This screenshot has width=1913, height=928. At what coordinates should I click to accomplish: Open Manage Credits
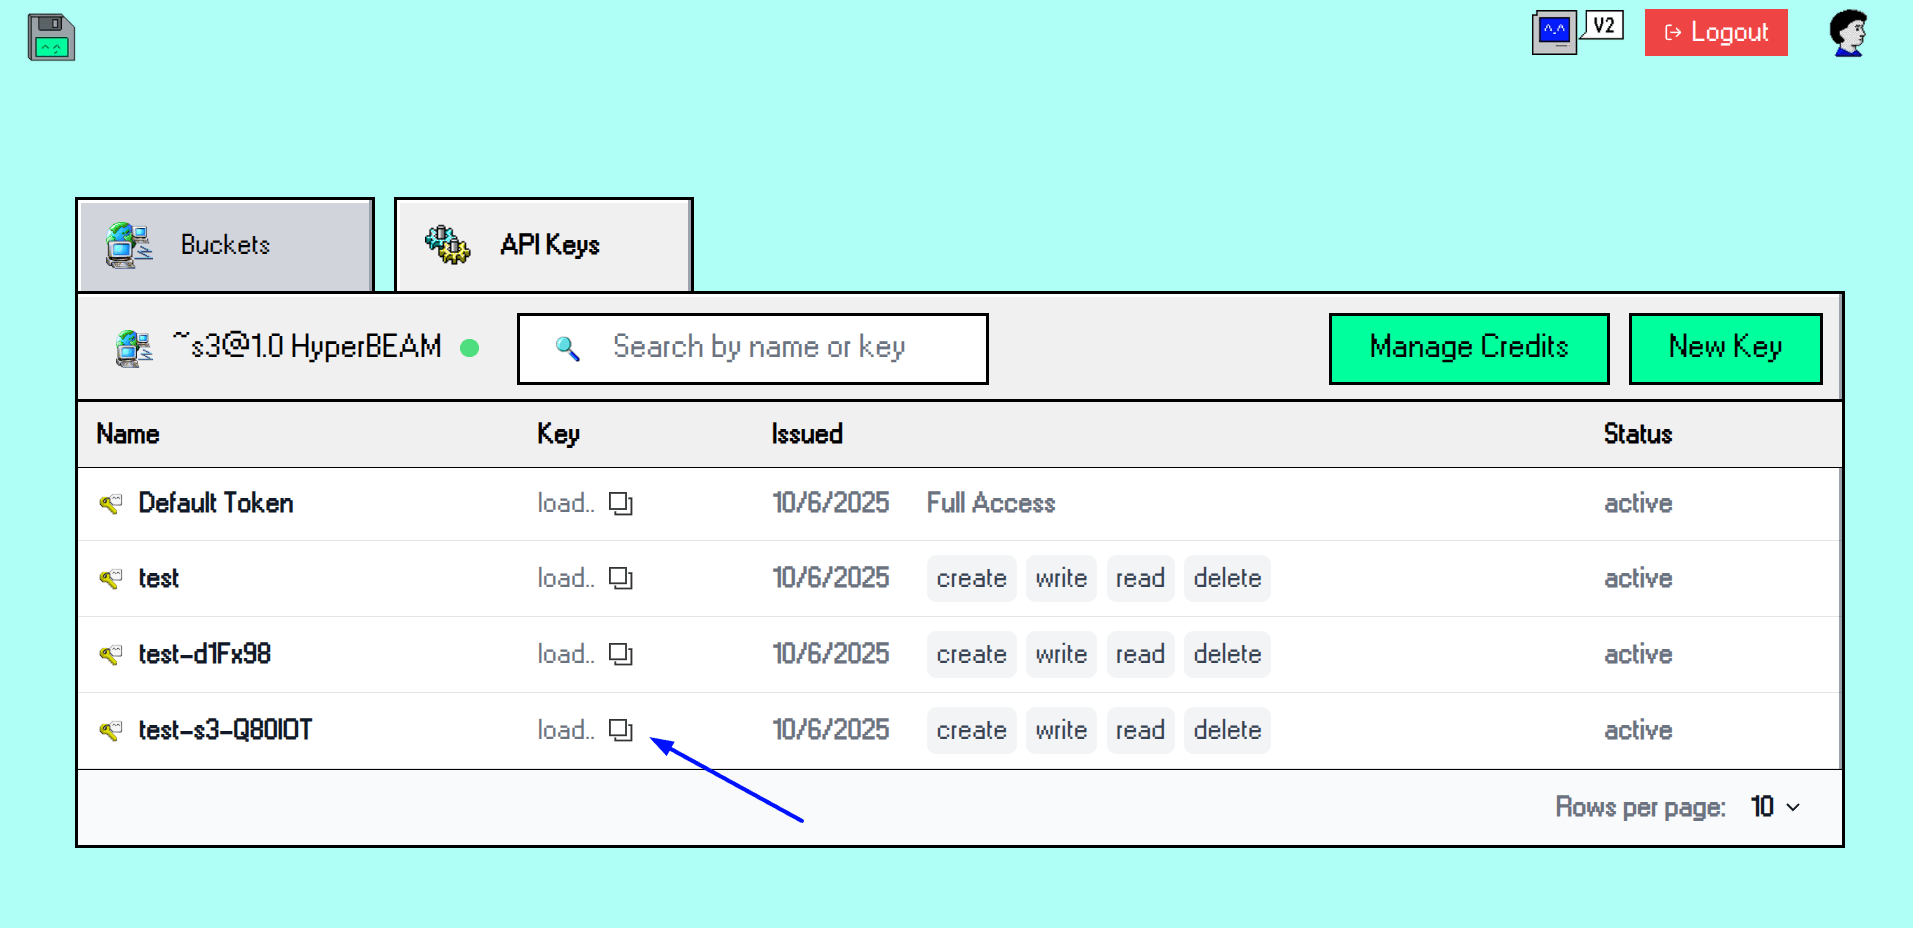tap(1468, 348)
